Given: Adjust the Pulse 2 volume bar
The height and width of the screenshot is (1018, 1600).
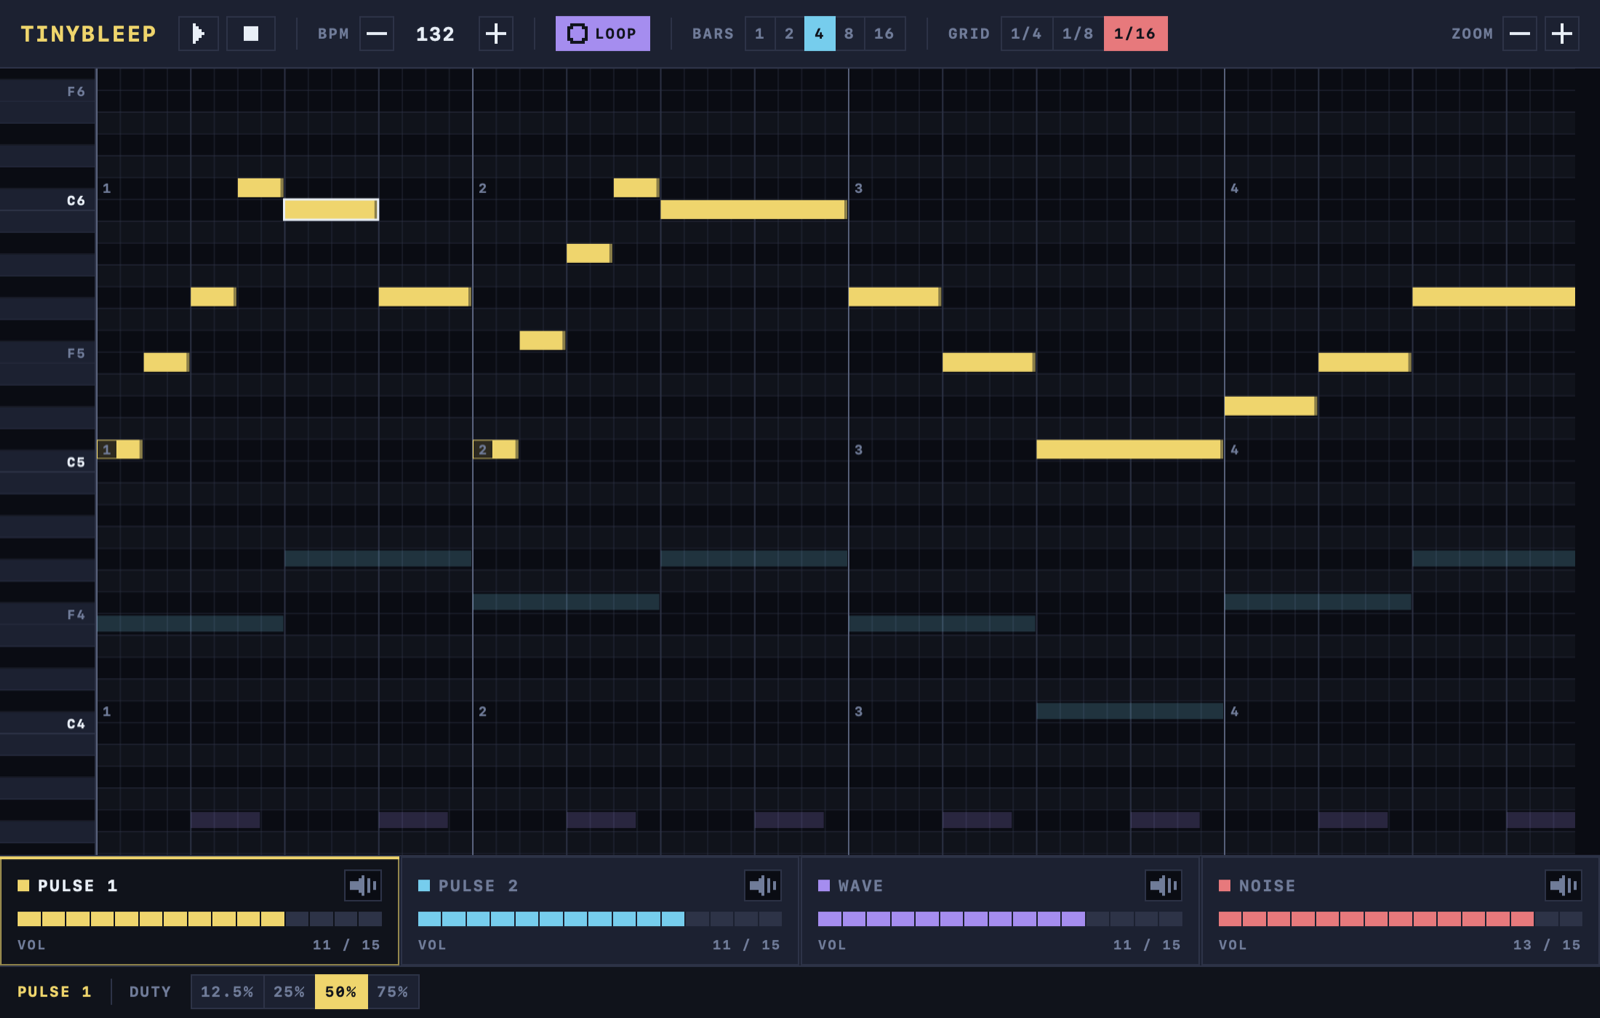Looking at the screenshot, I should point(600,919).
